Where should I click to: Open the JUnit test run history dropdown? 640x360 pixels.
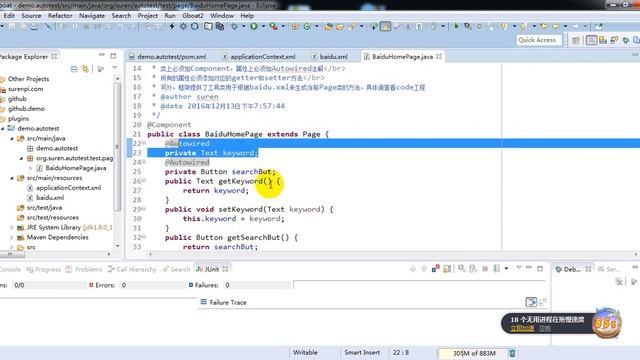click(x=506, y=269)
